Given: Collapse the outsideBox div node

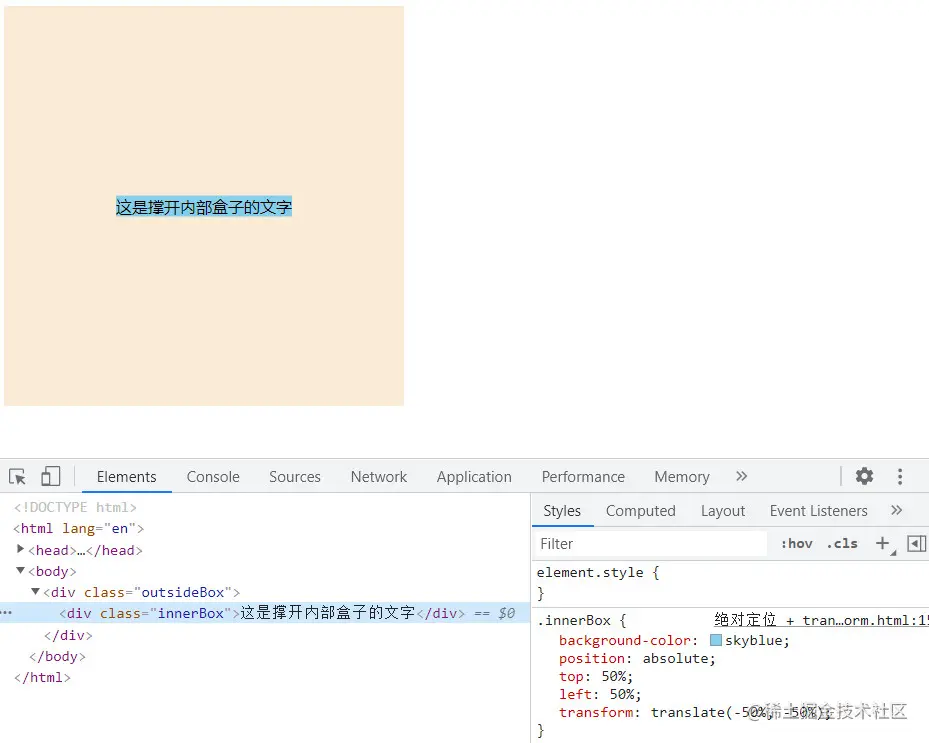Looking at the screenshot, I should click(36, 591).
